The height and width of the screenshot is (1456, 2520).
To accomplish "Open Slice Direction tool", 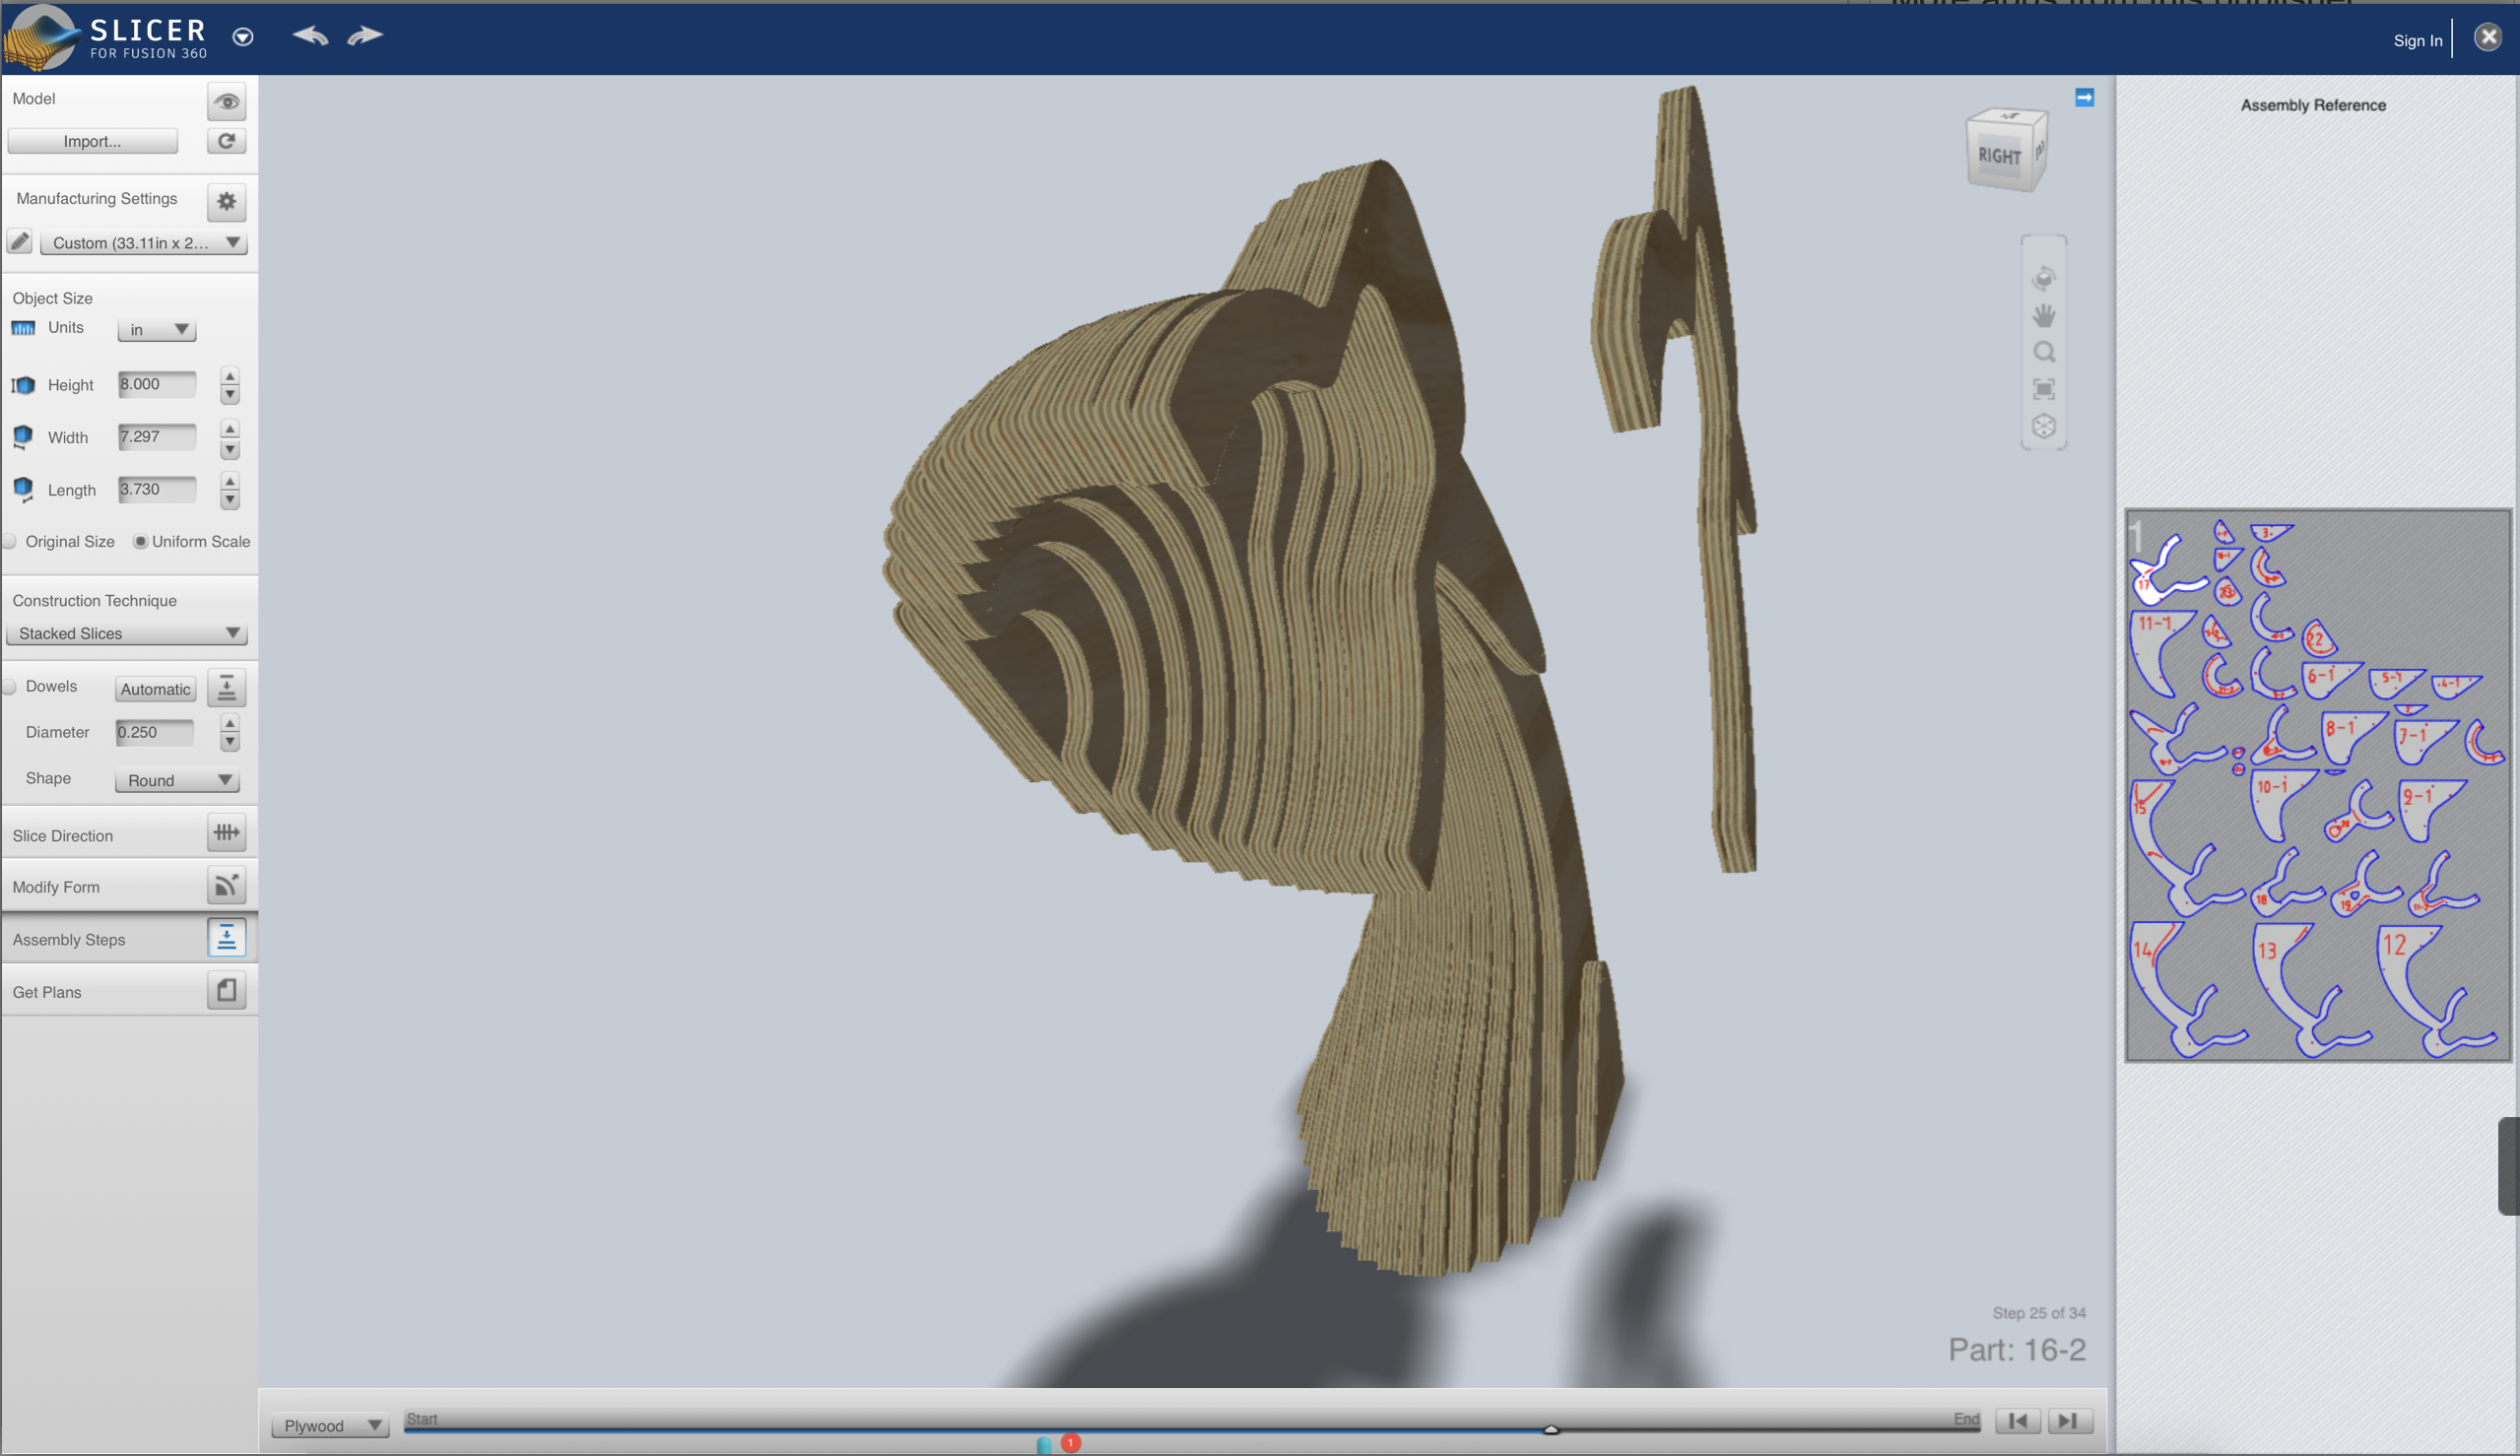I will pos(227,833).
